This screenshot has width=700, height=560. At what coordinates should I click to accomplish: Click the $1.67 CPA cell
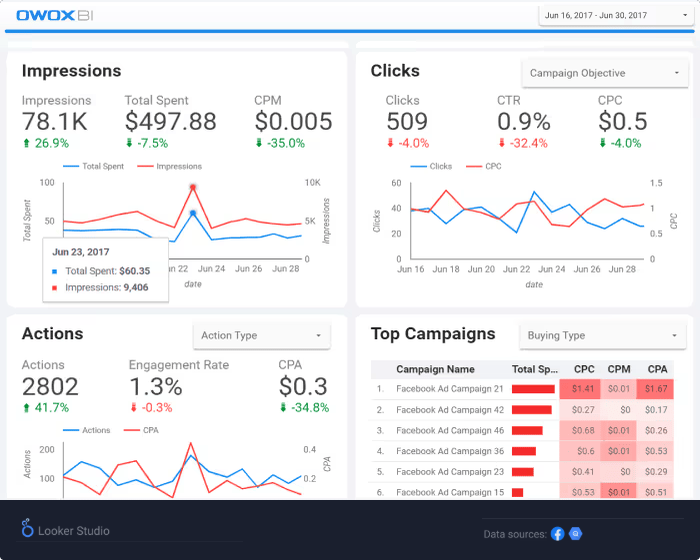(655, 389)
